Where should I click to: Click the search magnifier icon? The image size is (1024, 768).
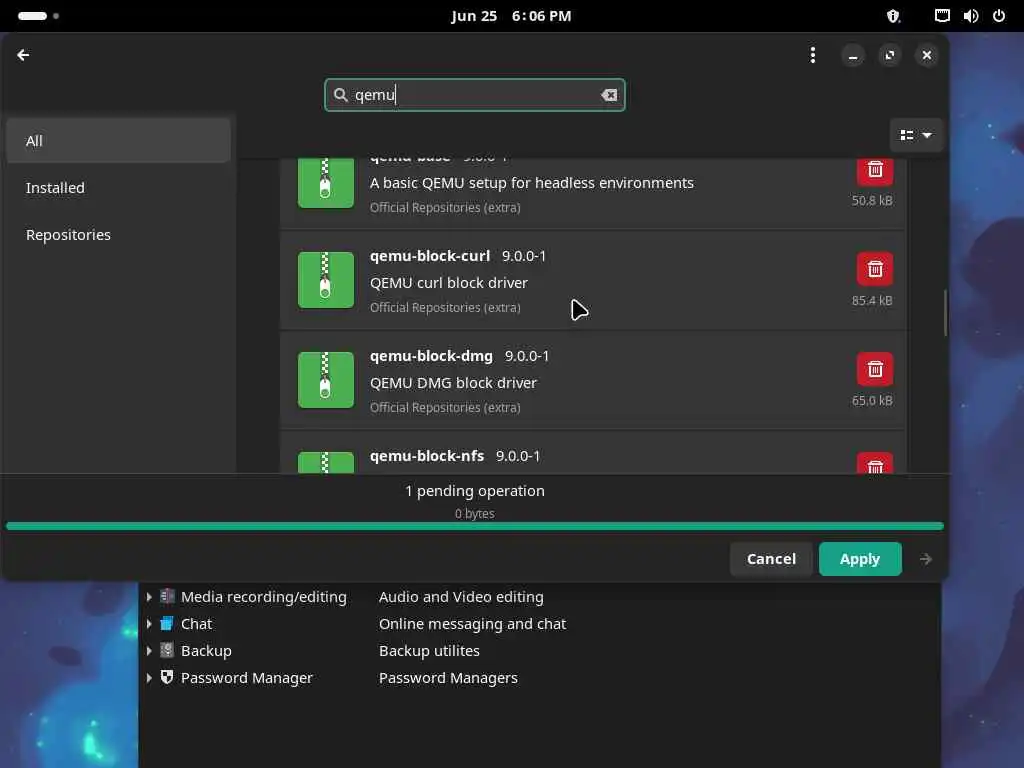(x=340, y=95)
